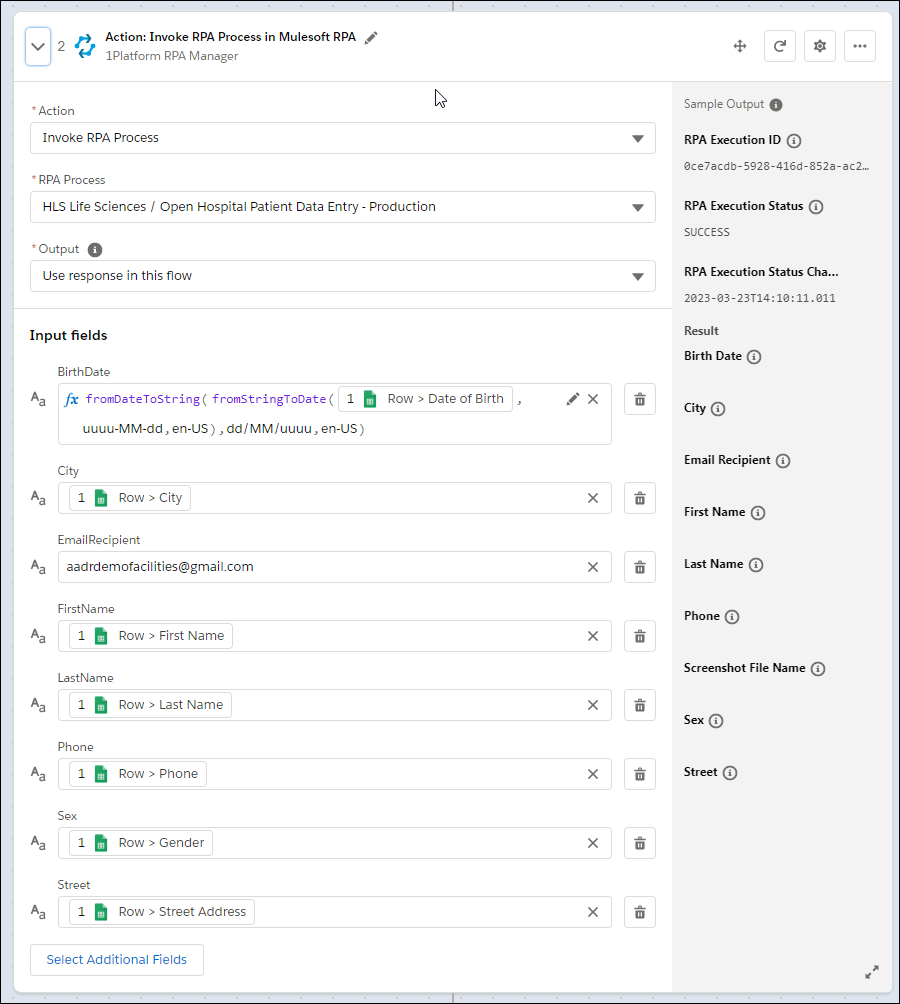Viewport: 900px width, 1004px height.
Task: Click the Select Additional Fields button
Action: point(117,959)
